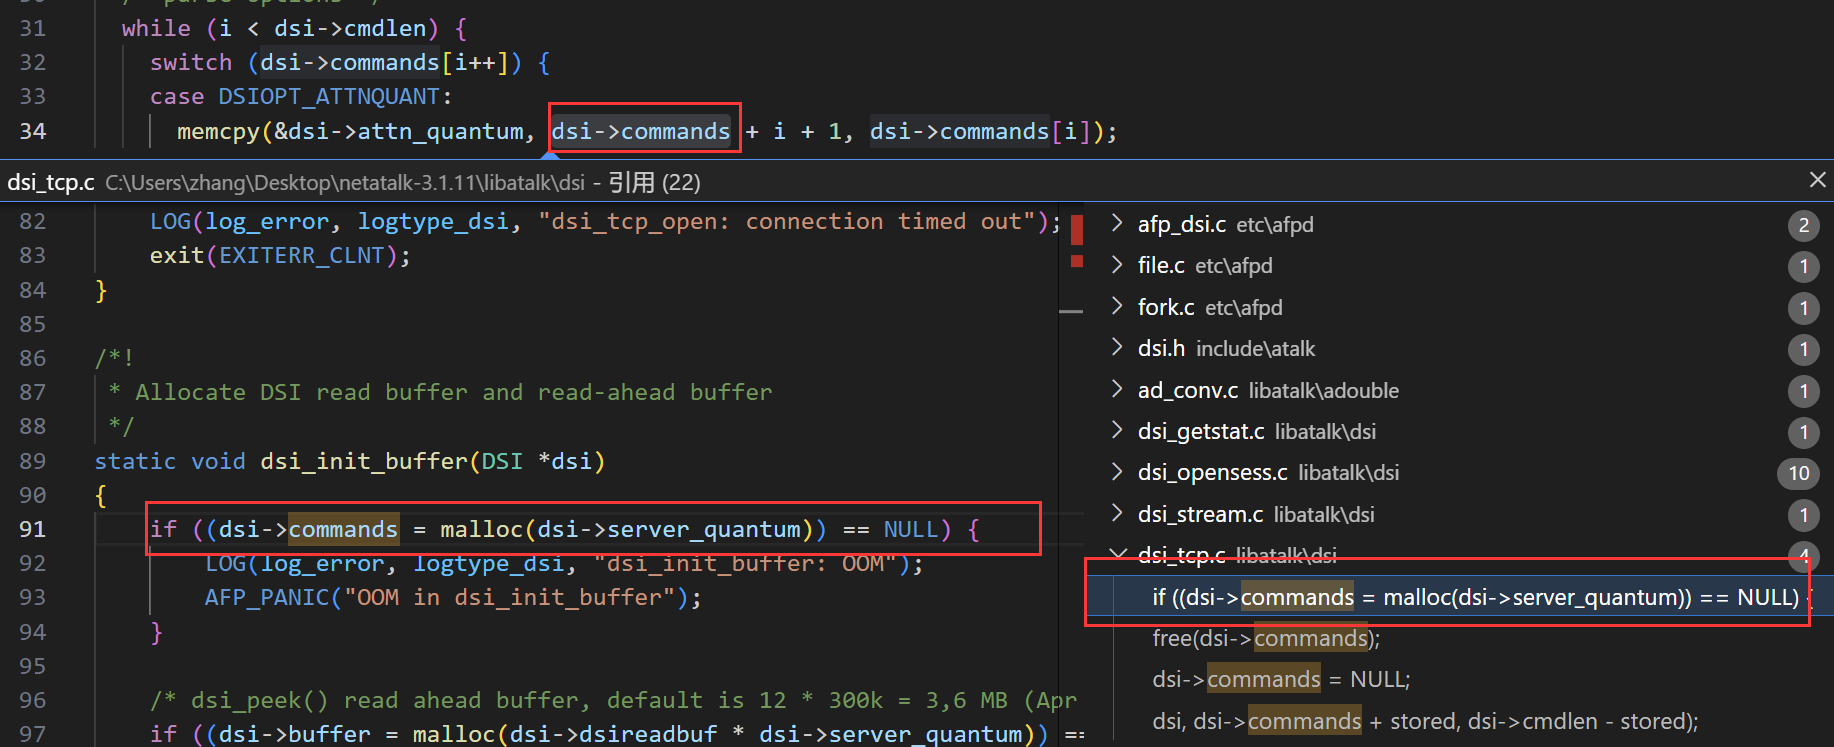Place cursor on dsi_init_buffer function name
Screen dimensions: 1834x747
click(364, 461)
